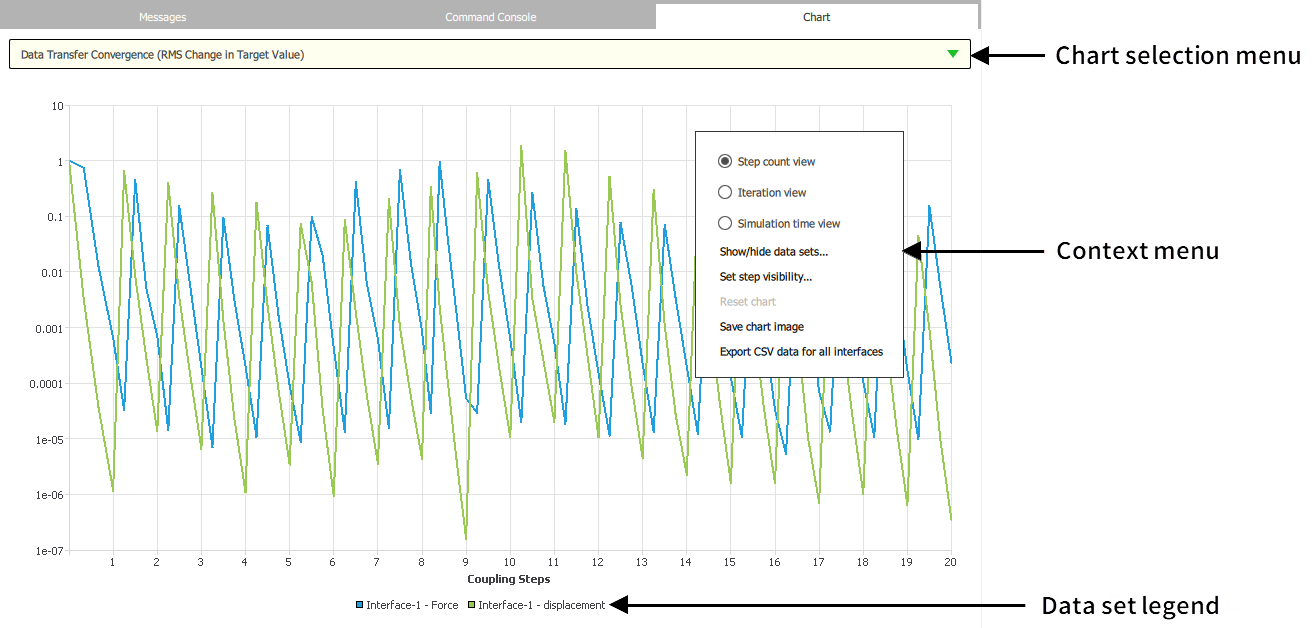The width and height of the screenshot is (1312, 628).
Task: Click the grayed Reset chart option
Action: [746, 301]
